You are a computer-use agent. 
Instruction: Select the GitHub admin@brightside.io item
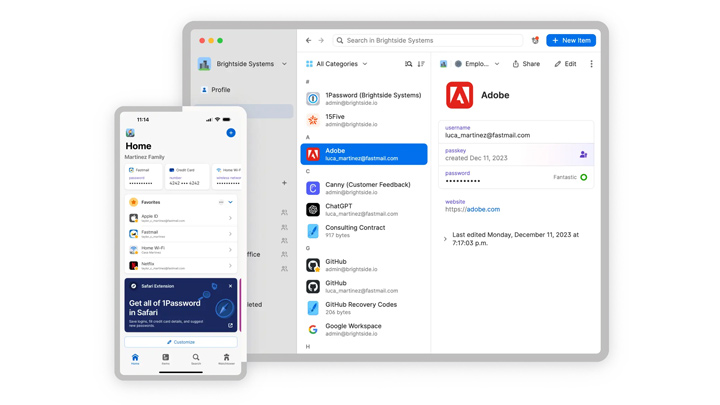pyautogui.click(x=364, y=265)
